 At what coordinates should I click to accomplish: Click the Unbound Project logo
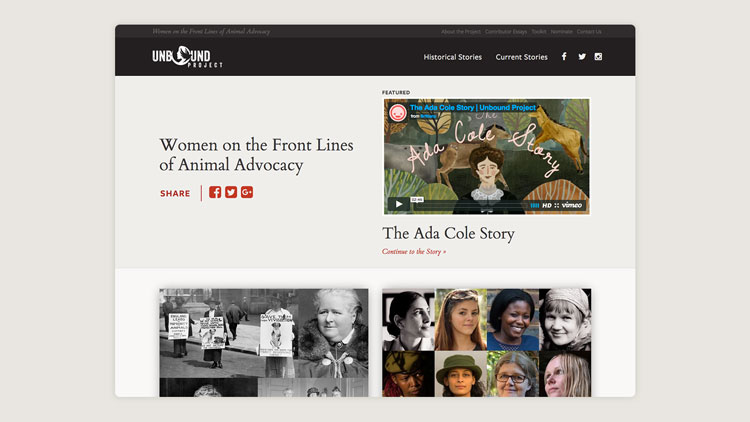(187, 57)
